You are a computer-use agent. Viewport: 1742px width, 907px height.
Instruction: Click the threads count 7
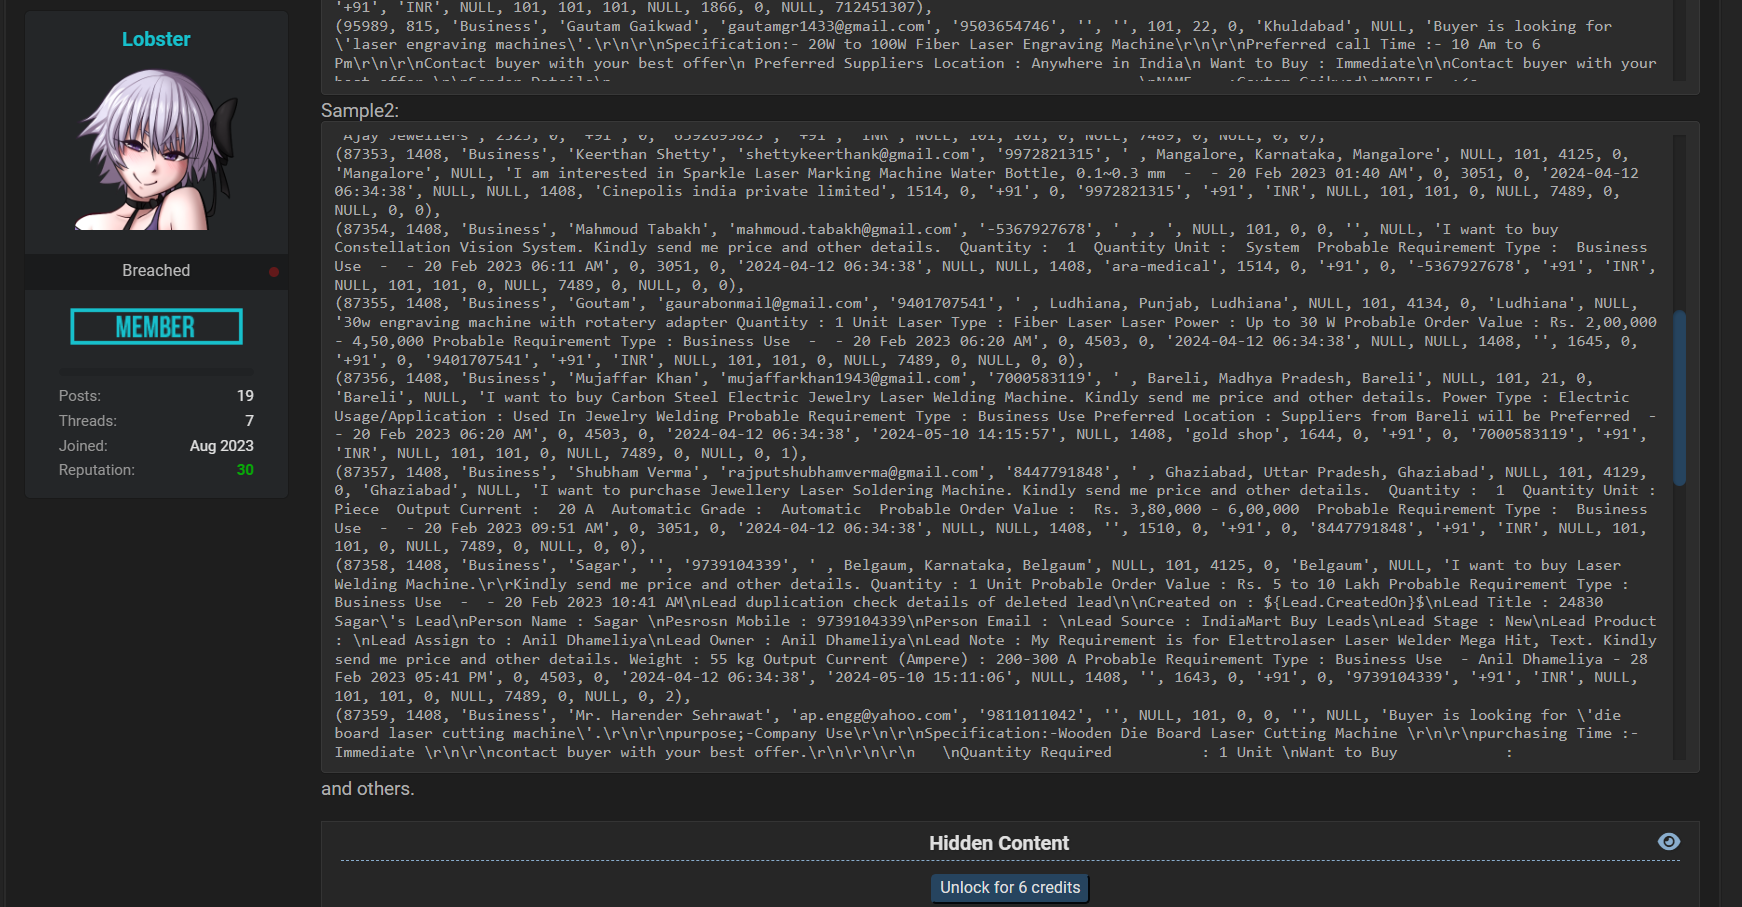click(x=249, y=421)
